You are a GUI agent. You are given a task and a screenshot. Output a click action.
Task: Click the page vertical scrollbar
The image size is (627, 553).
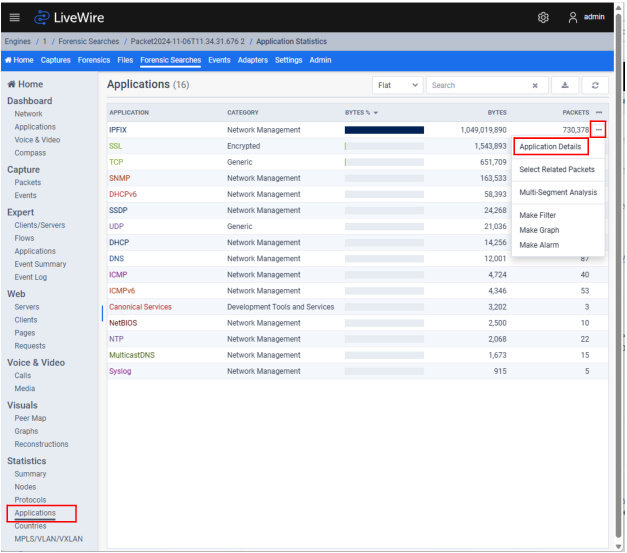click(619, 276)
